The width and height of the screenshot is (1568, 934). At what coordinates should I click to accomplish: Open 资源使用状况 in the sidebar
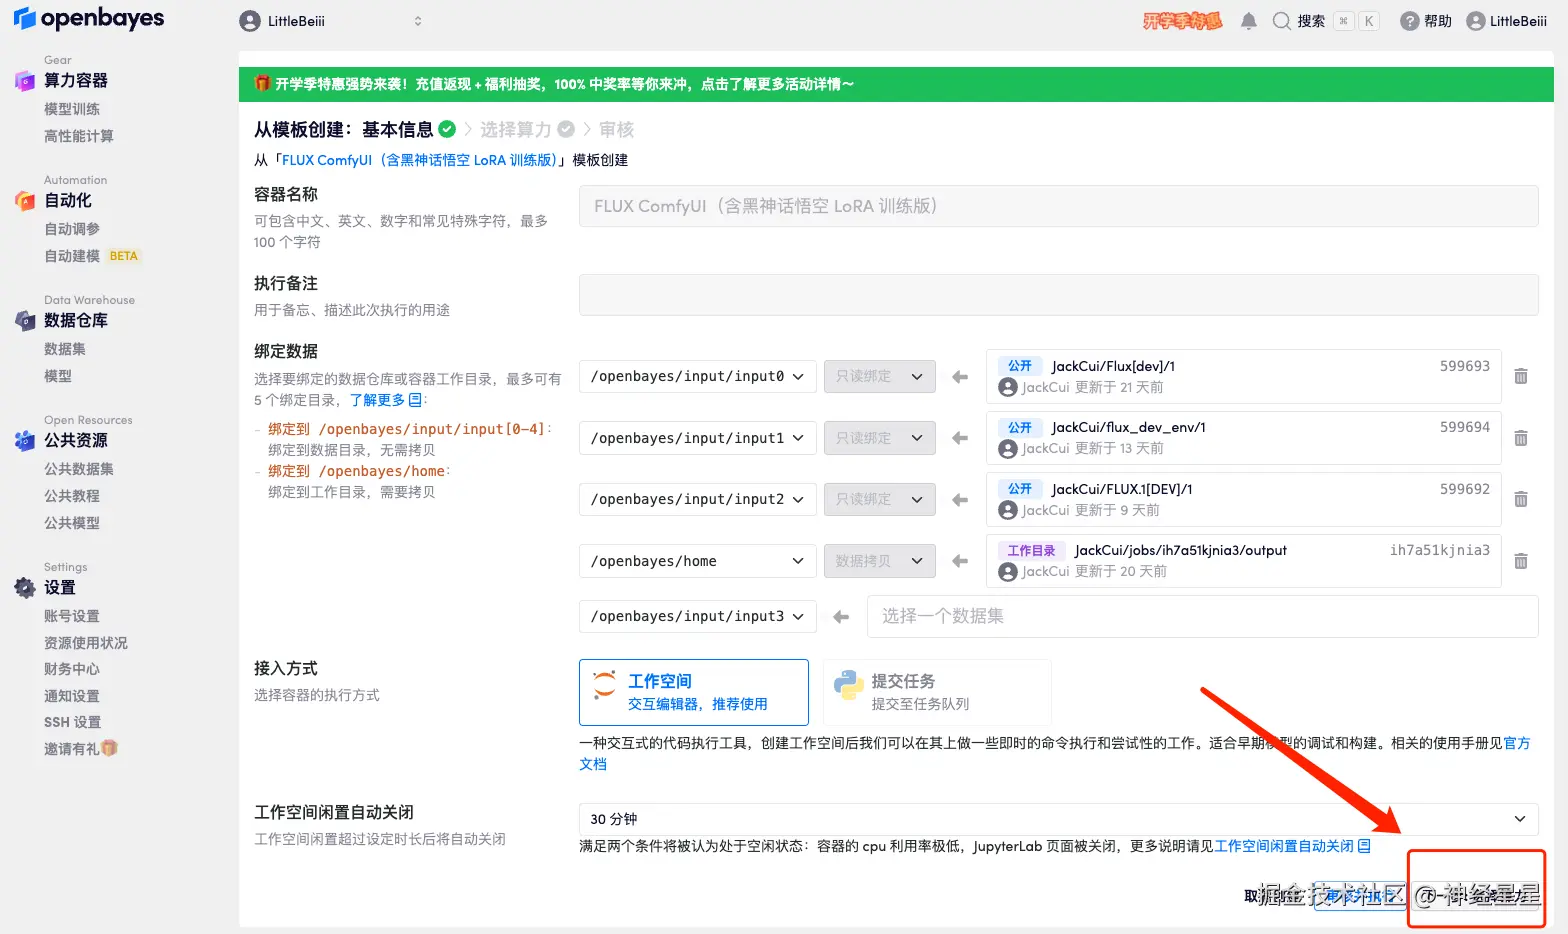coord(86,643)
